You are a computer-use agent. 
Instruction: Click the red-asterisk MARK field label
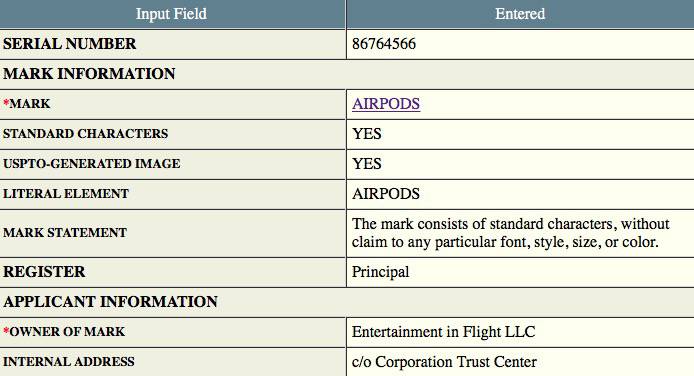(27, 104)
